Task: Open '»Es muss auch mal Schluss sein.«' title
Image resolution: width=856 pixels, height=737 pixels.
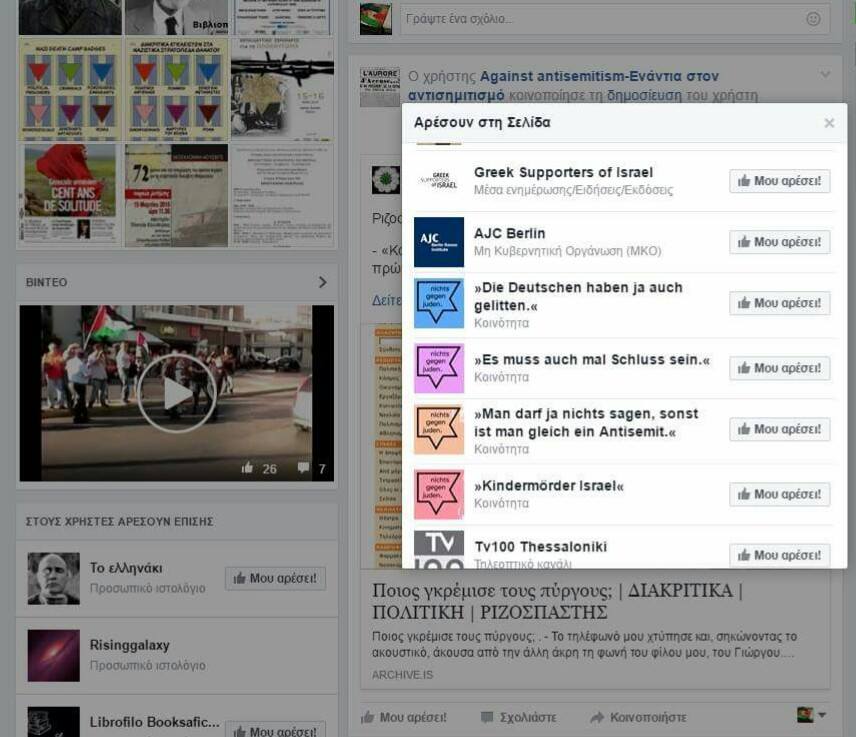Action: coord(592,360)
